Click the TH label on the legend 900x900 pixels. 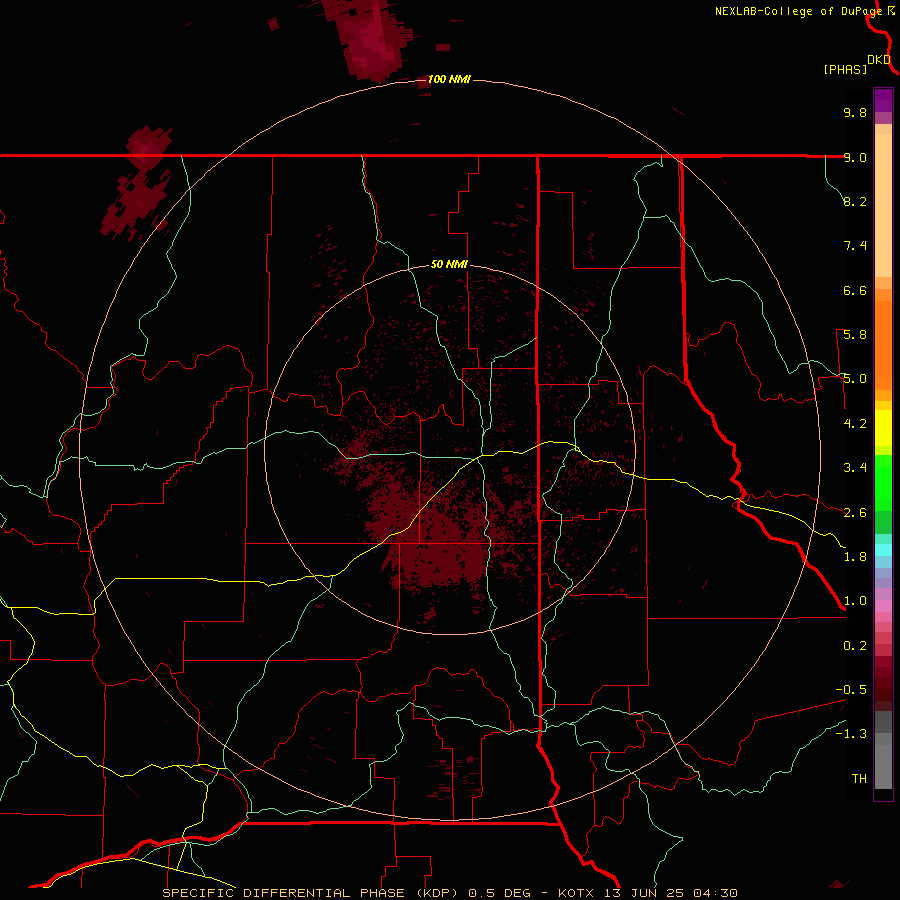(859, 779)
